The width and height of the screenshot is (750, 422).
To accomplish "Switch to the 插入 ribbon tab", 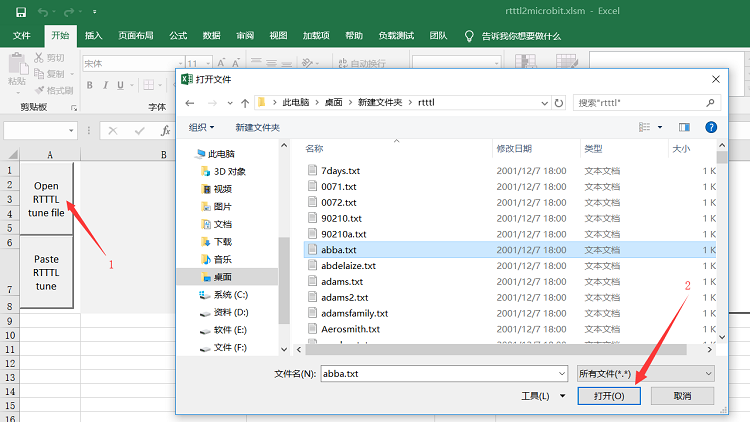I will pyautogui.click(x=94, y=36).
